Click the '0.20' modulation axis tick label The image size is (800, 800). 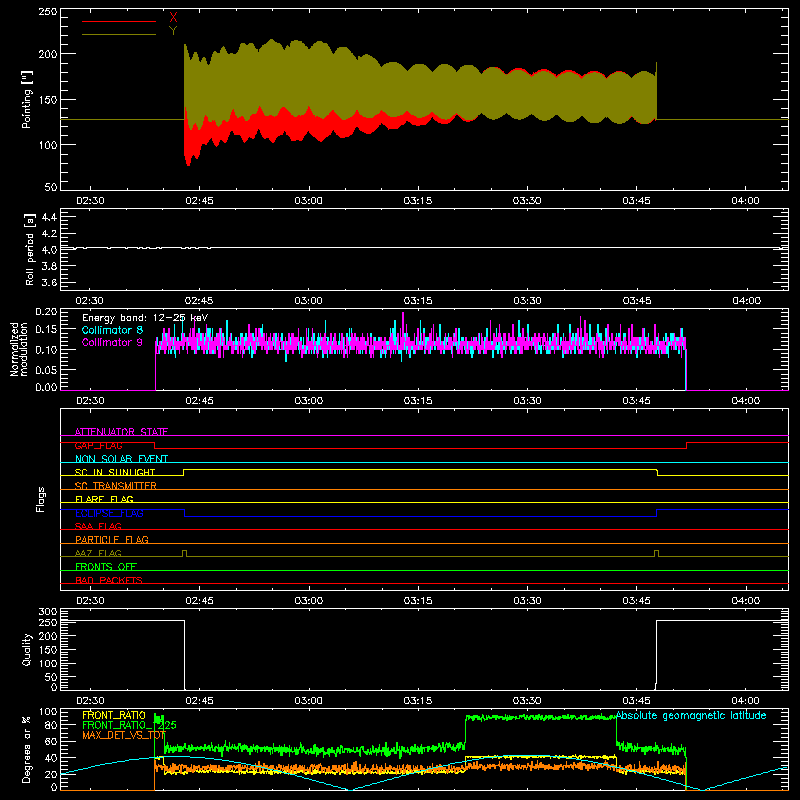pos(46,311)
